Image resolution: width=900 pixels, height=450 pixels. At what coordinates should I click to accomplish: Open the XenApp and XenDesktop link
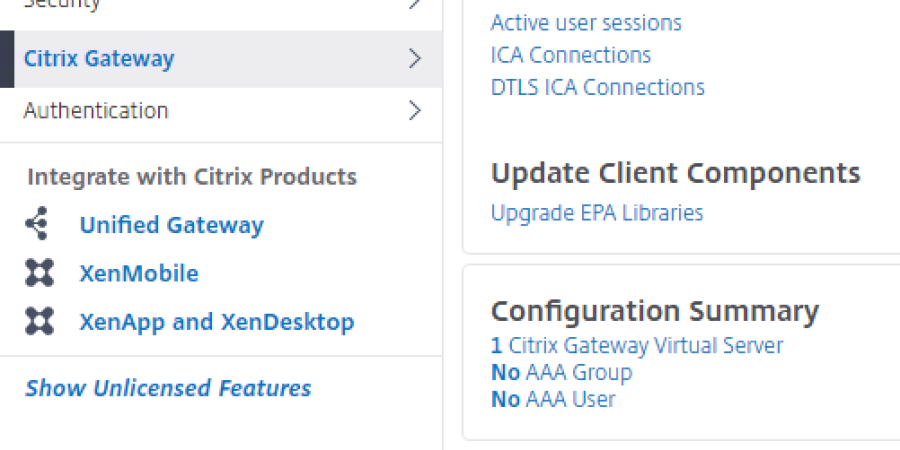pyautogui.click(x=217, y=322)
